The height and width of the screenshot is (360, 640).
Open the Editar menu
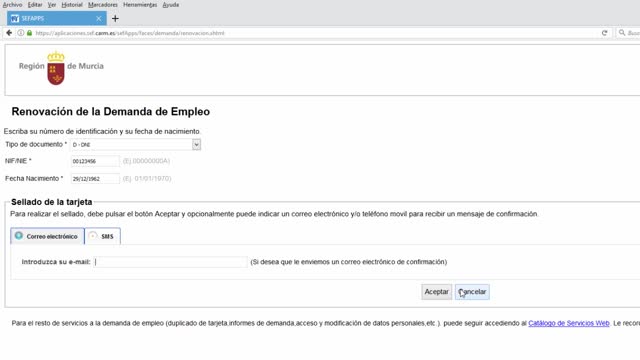35,5
